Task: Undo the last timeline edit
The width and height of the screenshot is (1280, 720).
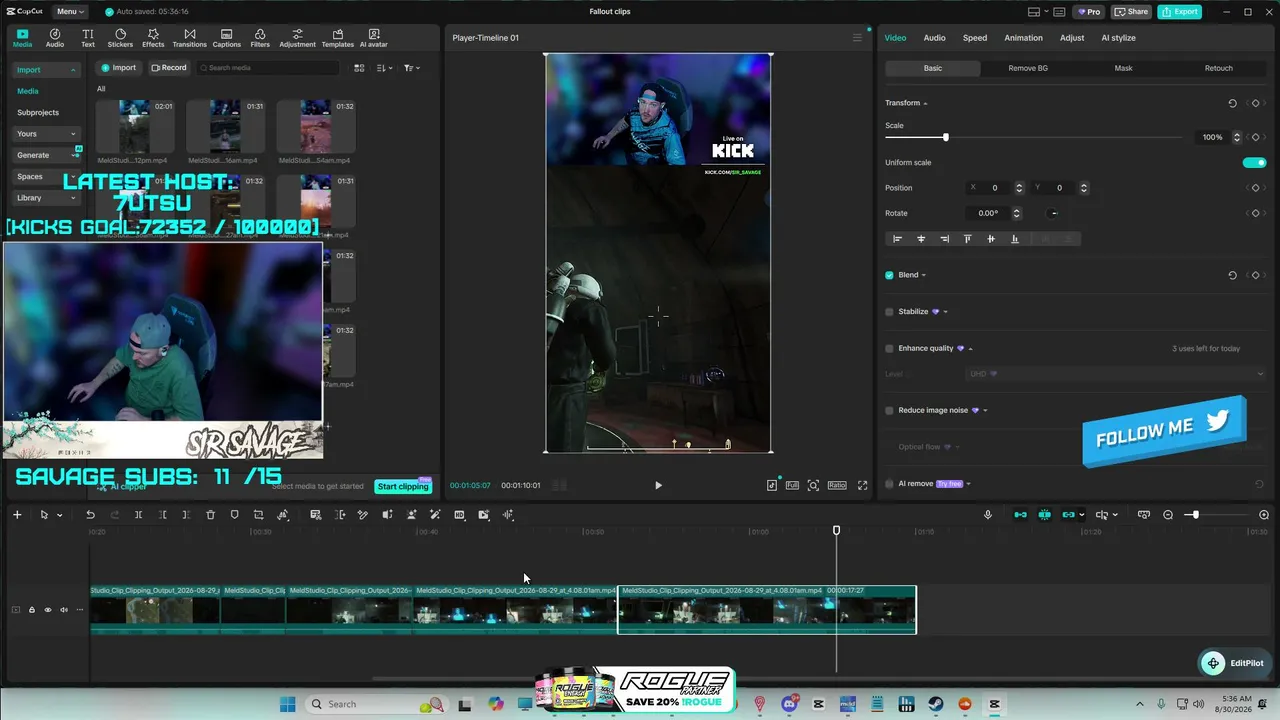Action: 90,515
